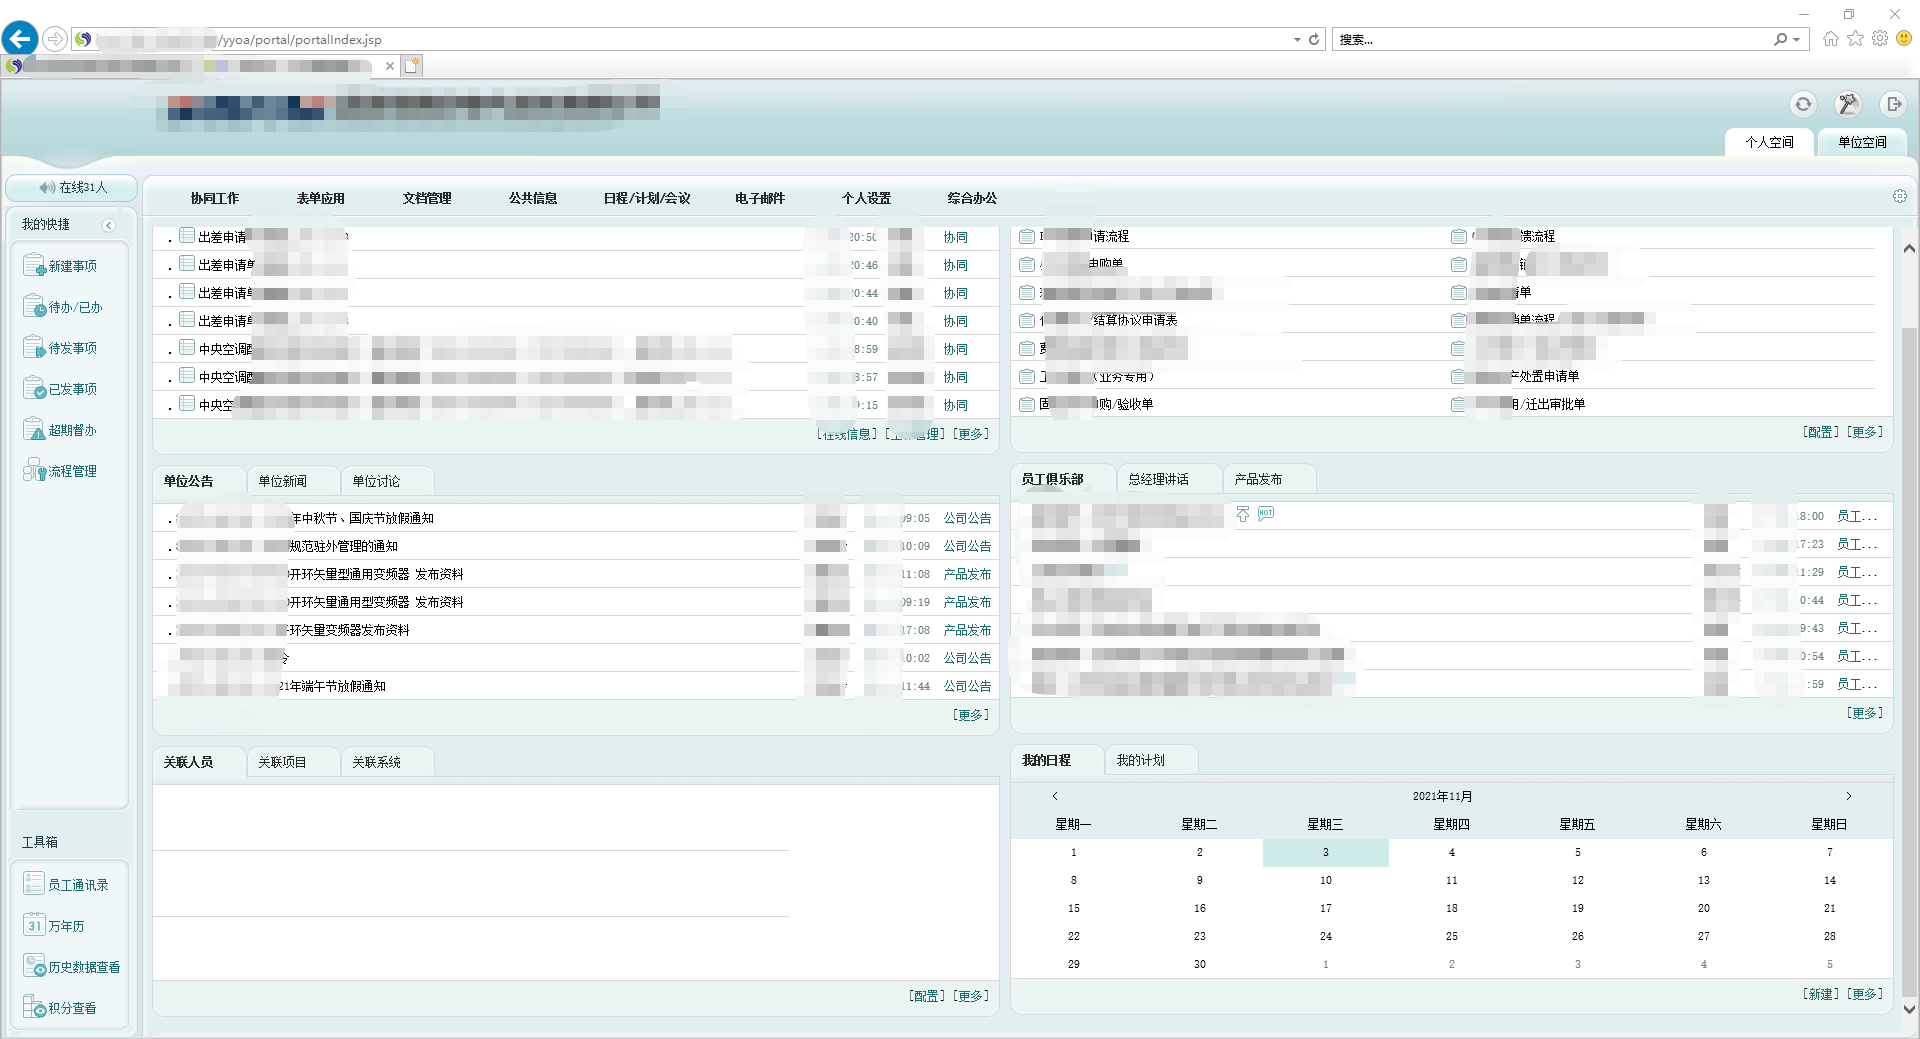
Task: Collapse the 我的快捷 panel with its chevron
Action: pos(109,225)
